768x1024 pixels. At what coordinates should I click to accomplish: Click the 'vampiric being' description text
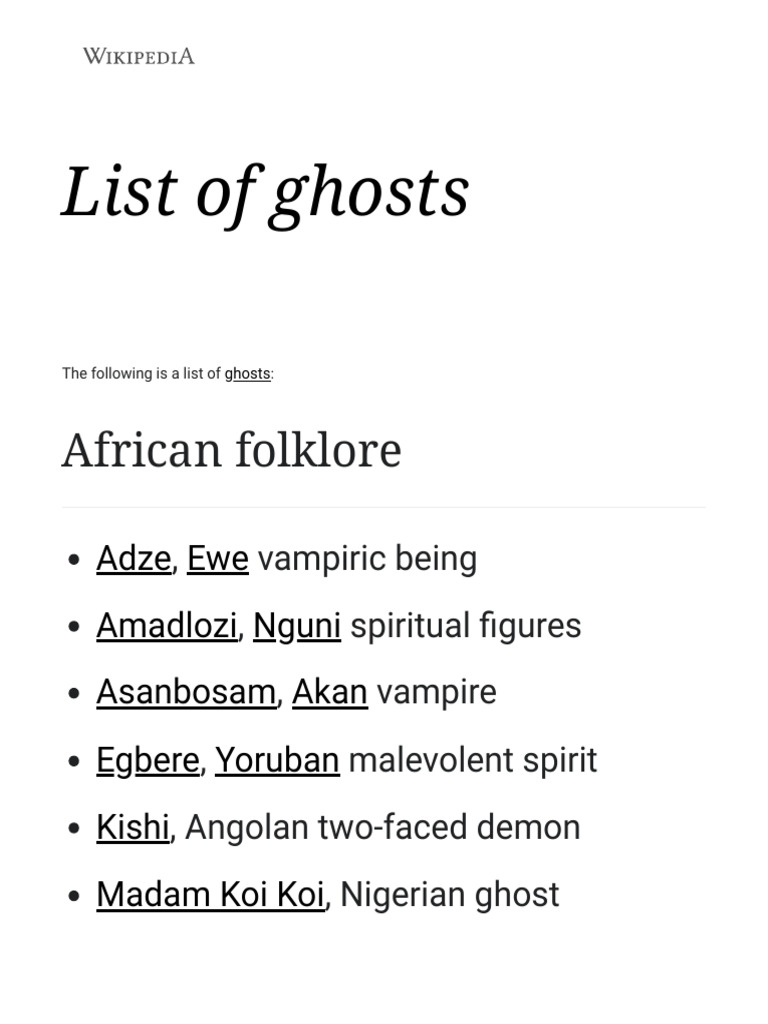click(x=367, y=558)
